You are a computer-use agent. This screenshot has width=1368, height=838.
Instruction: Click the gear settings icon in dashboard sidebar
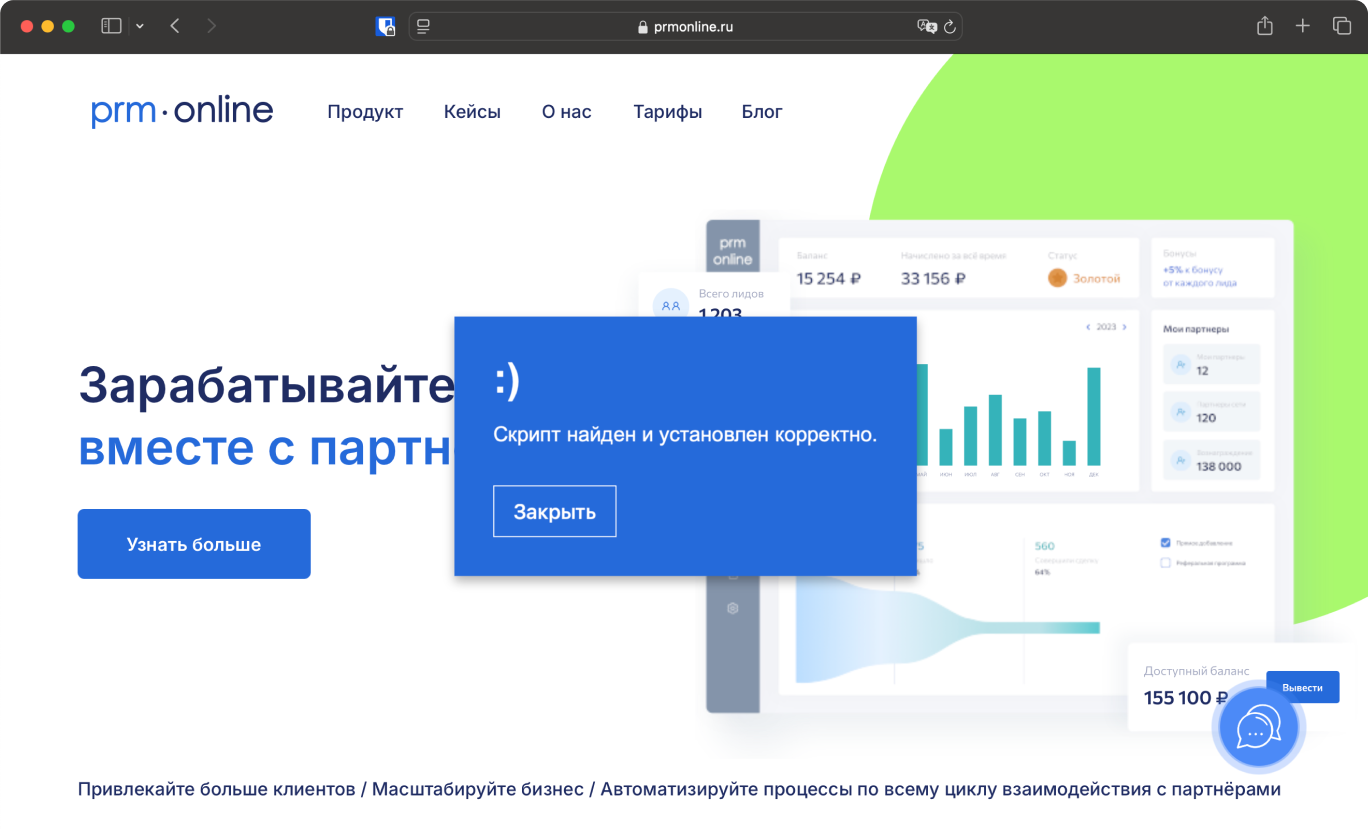[x=733, y=608]
